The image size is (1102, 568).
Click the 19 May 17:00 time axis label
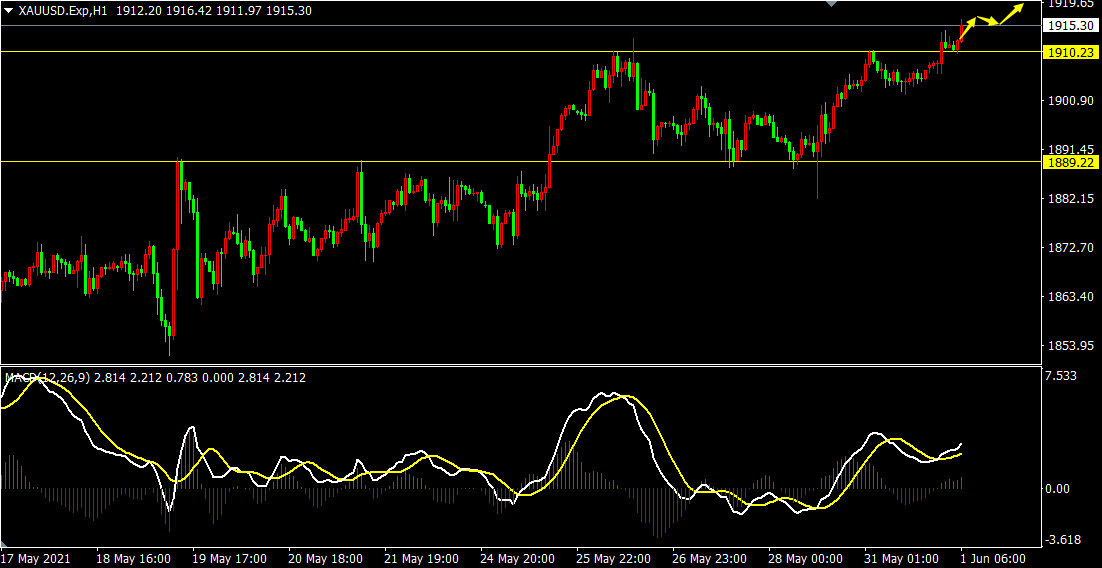(x=231, y=558)
